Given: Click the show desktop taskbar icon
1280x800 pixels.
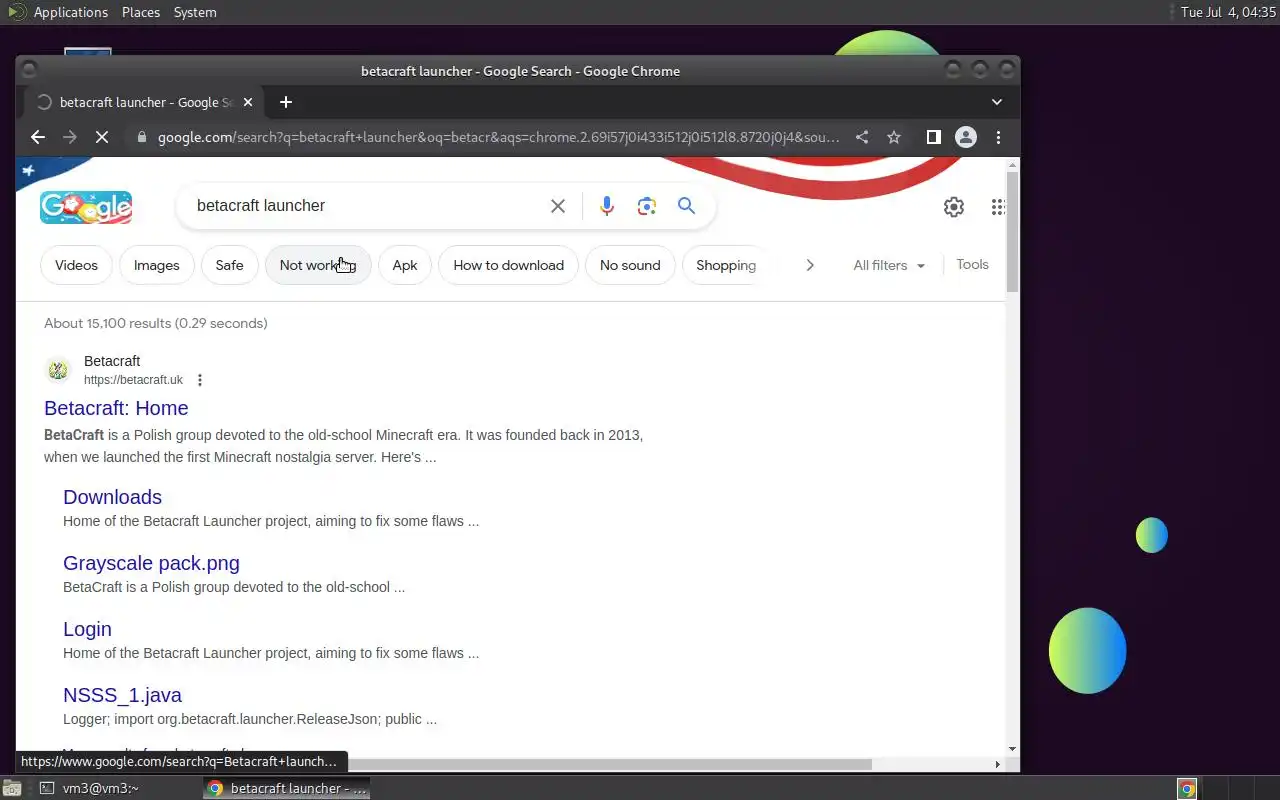Looking at the screenshot, I should [x=11, y=788].
